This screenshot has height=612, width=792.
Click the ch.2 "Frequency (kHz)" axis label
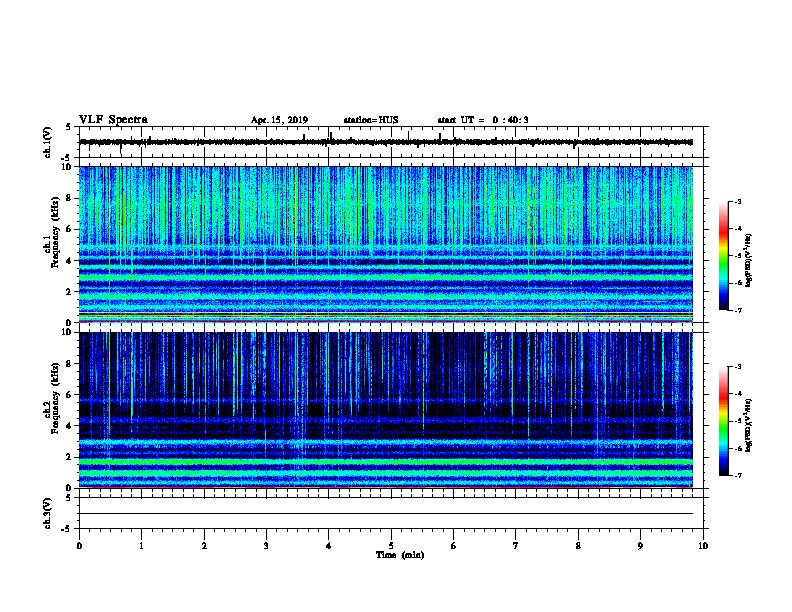[55, 398]
